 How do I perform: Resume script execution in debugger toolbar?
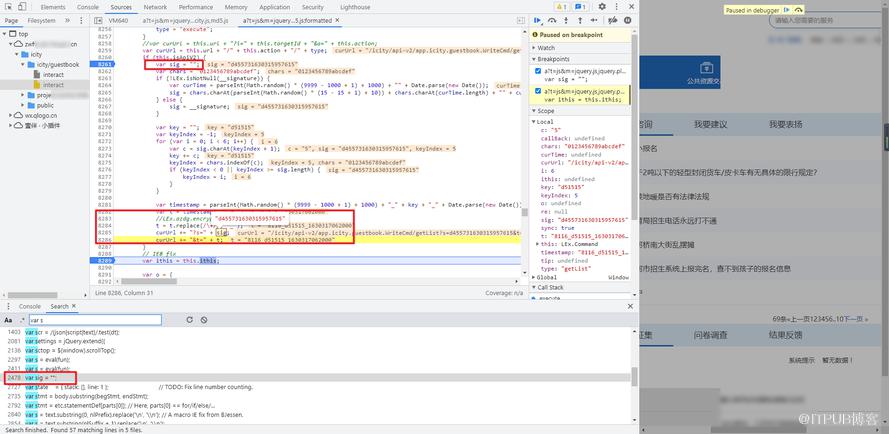537,20
